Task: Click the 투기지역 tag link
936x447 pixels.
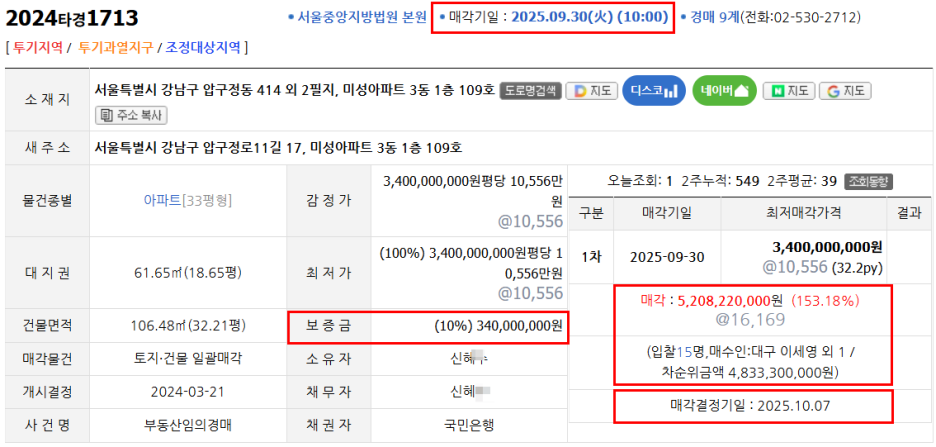Action: [x=38, y=47]
